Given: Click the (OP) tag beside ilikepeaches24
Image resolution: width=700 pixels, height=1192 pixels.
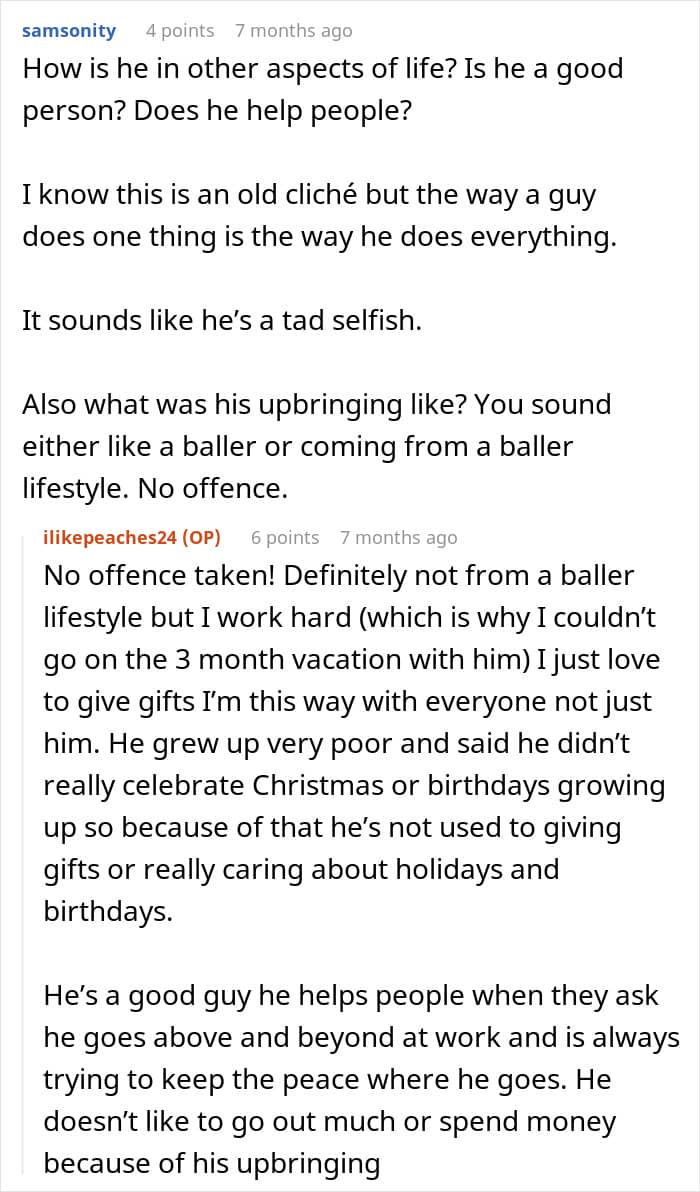Looking at the screenshot, I should pos(201,538).
